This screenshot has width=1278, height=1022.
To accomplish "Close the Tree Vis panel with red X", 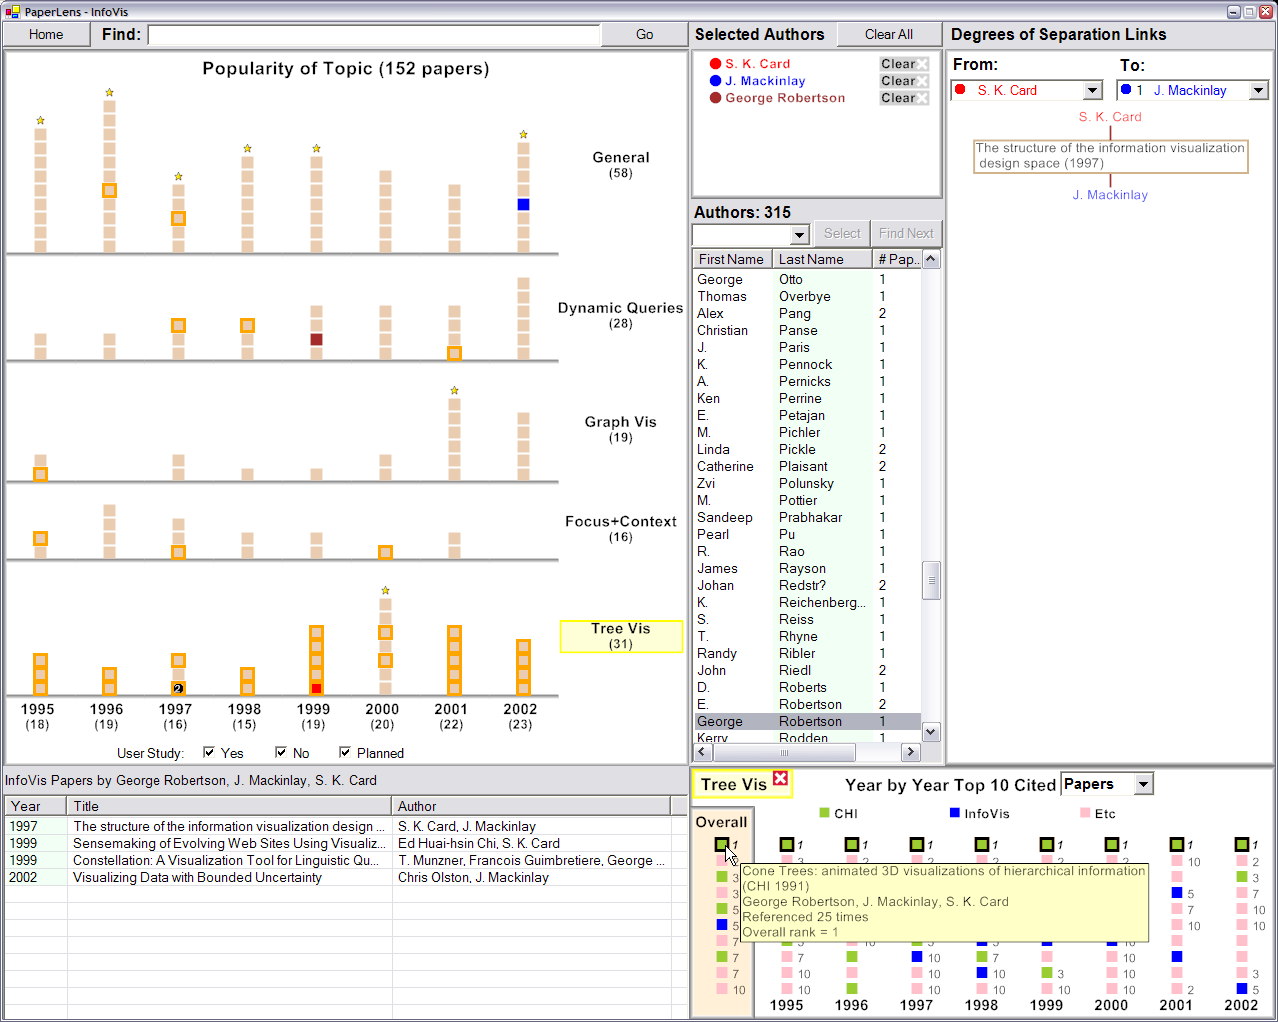I will click(x=781, y=779).
